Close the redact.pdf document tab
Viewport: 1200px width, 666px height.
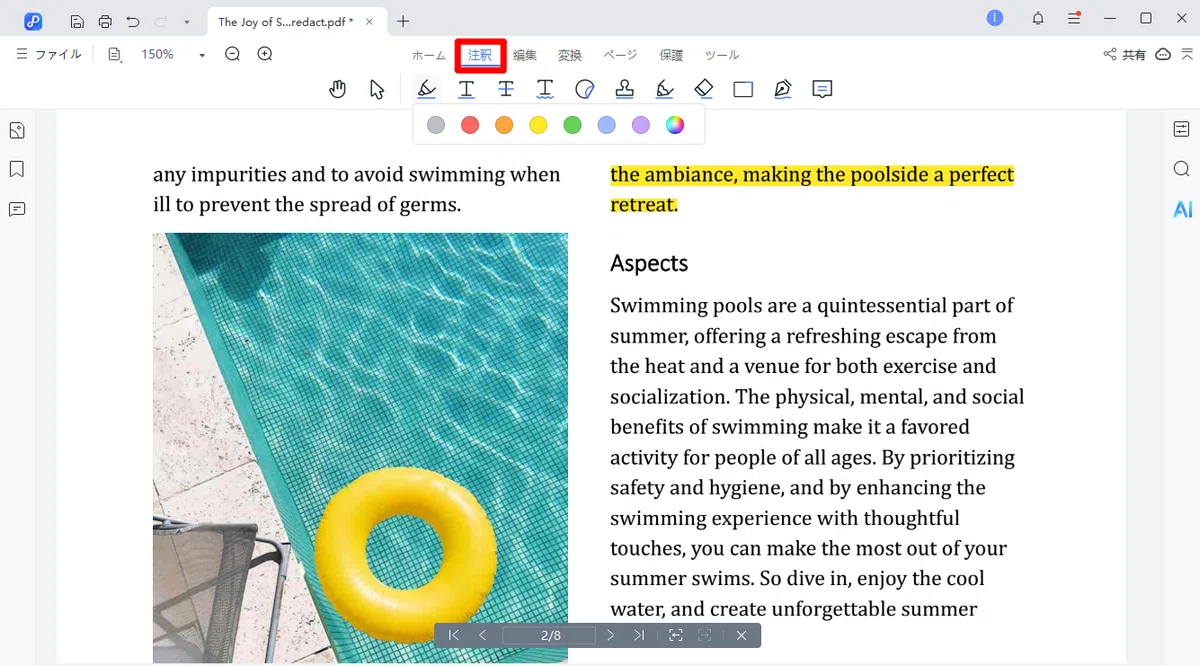pyautogui.click(x=367, y=21)
